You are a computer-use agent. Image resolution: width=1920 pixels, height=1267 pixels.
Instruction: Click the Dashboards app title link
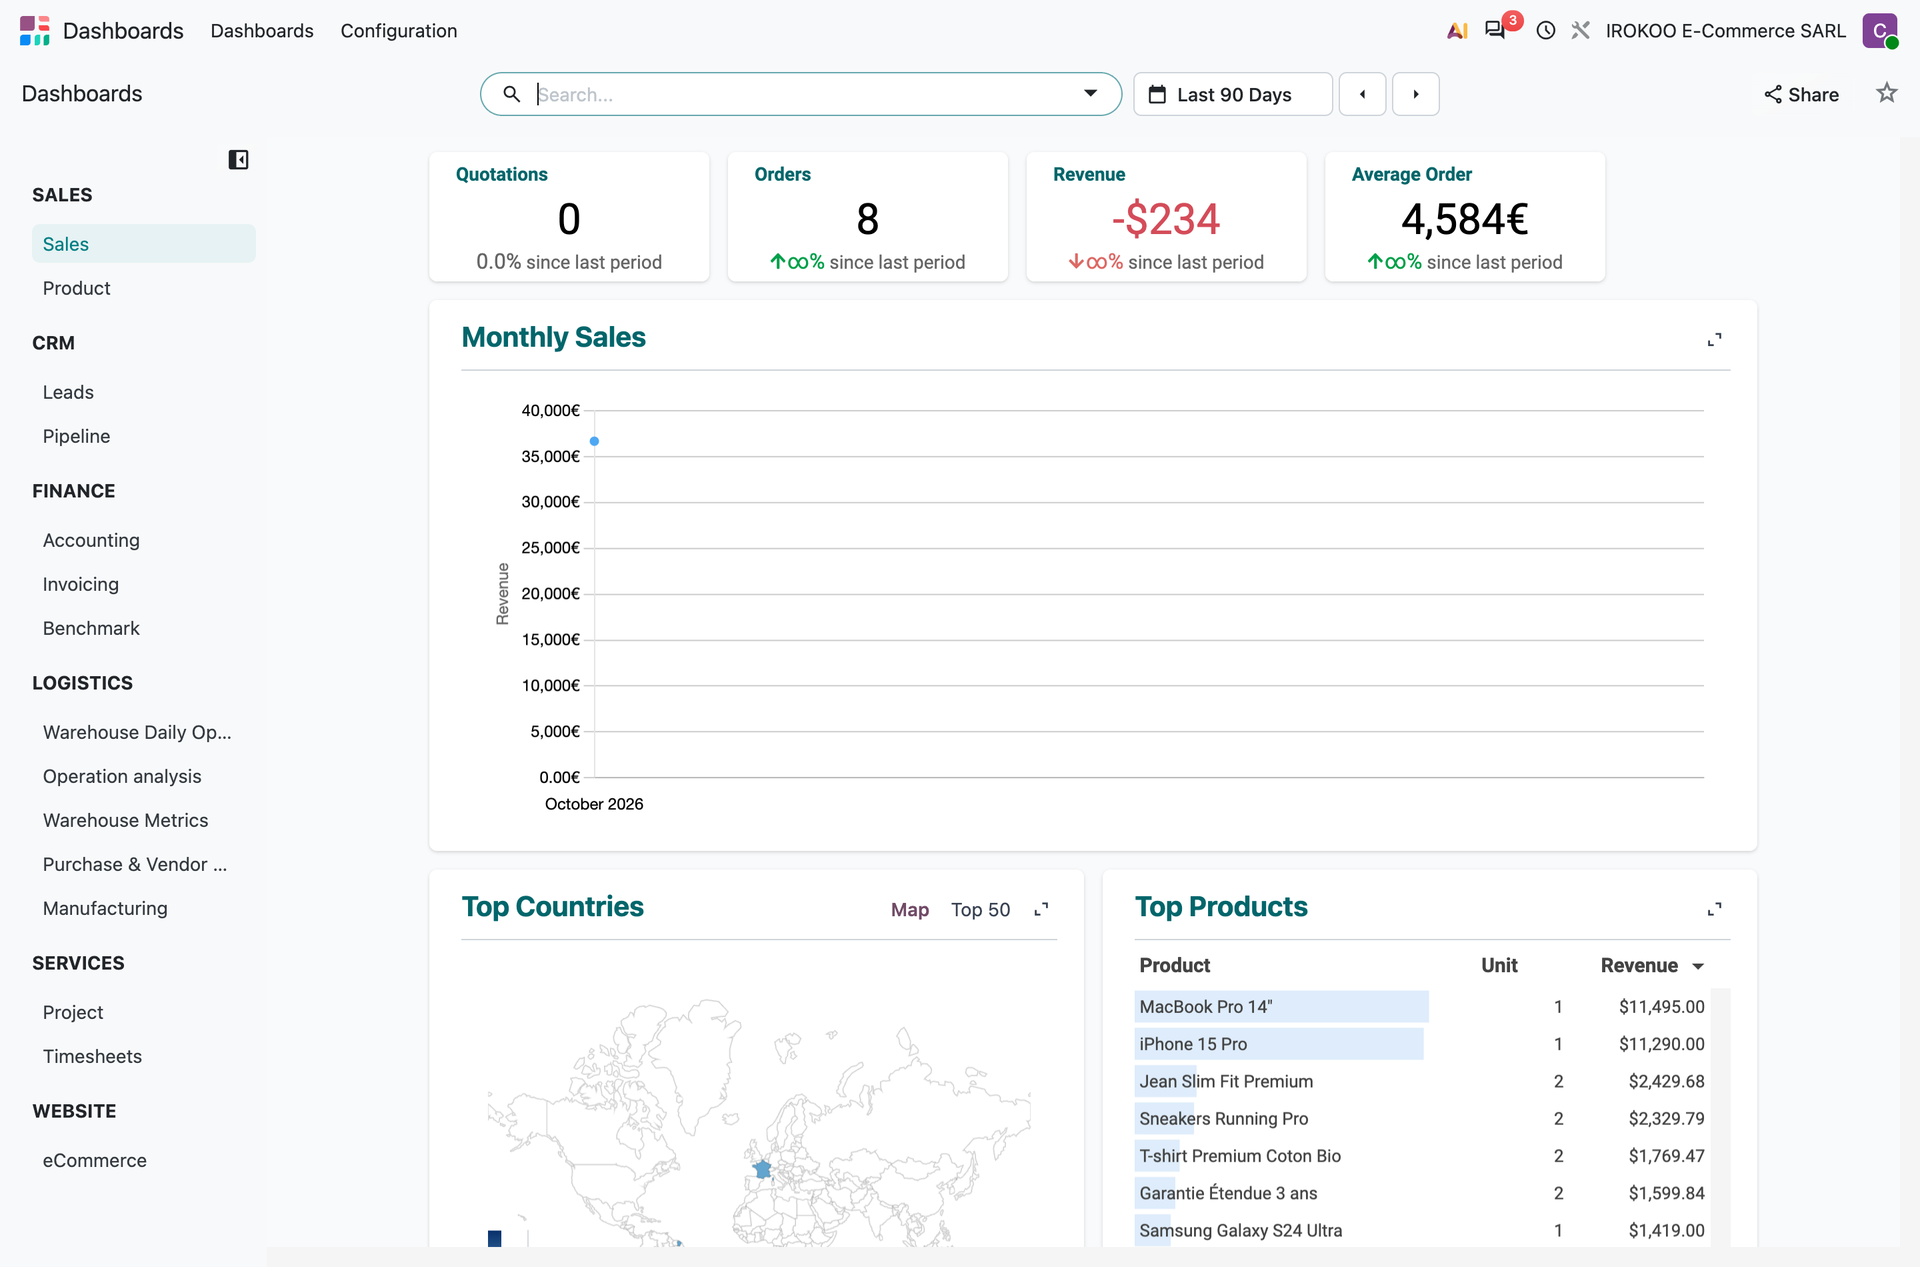click(123, 31)
